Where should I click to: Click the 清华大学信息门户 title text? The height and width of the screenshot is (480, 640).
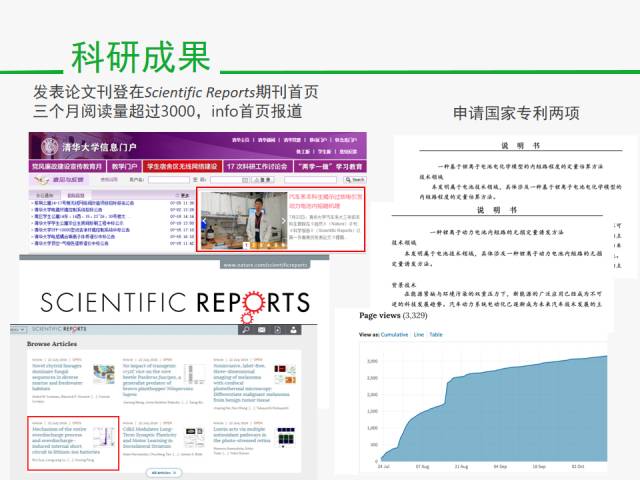pos(99,147)
